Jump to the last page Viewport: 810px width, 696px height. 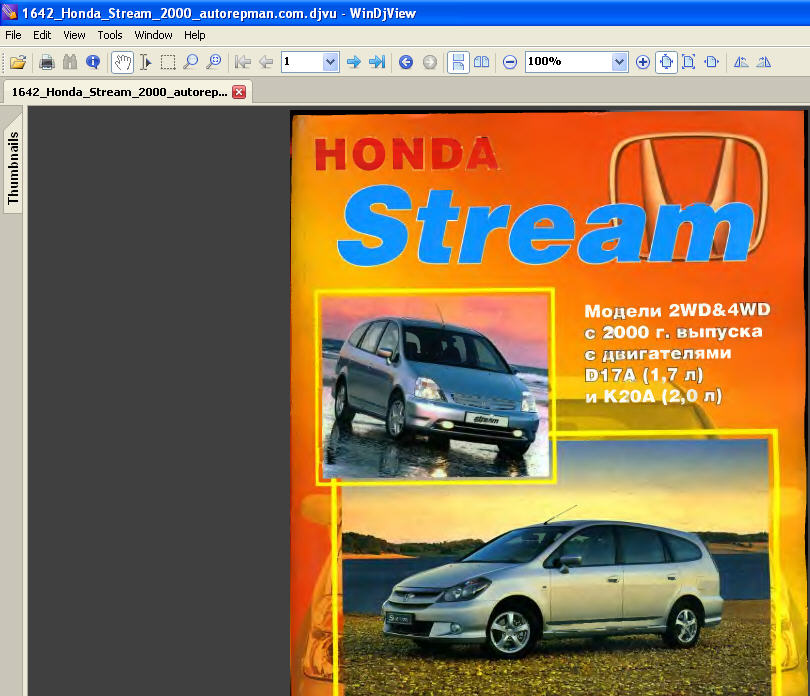(x=377, y=62)
